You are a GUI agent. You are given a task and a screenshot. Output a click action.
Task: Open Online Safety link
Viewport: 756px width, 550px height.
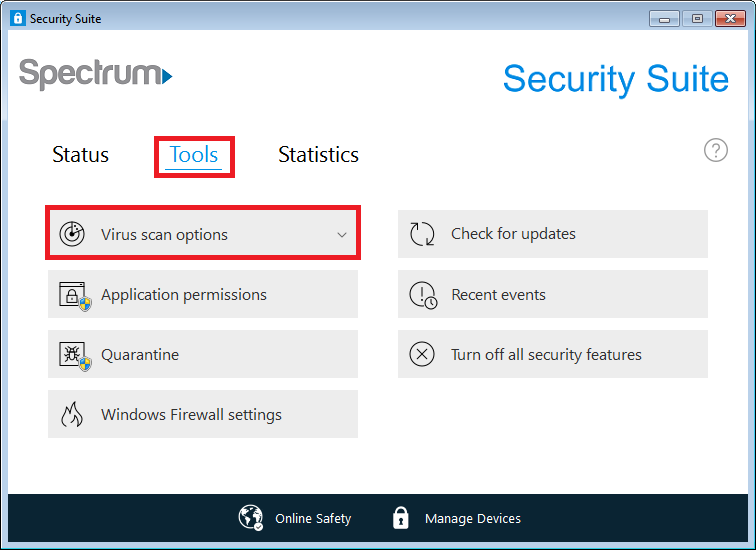[313, 519]
